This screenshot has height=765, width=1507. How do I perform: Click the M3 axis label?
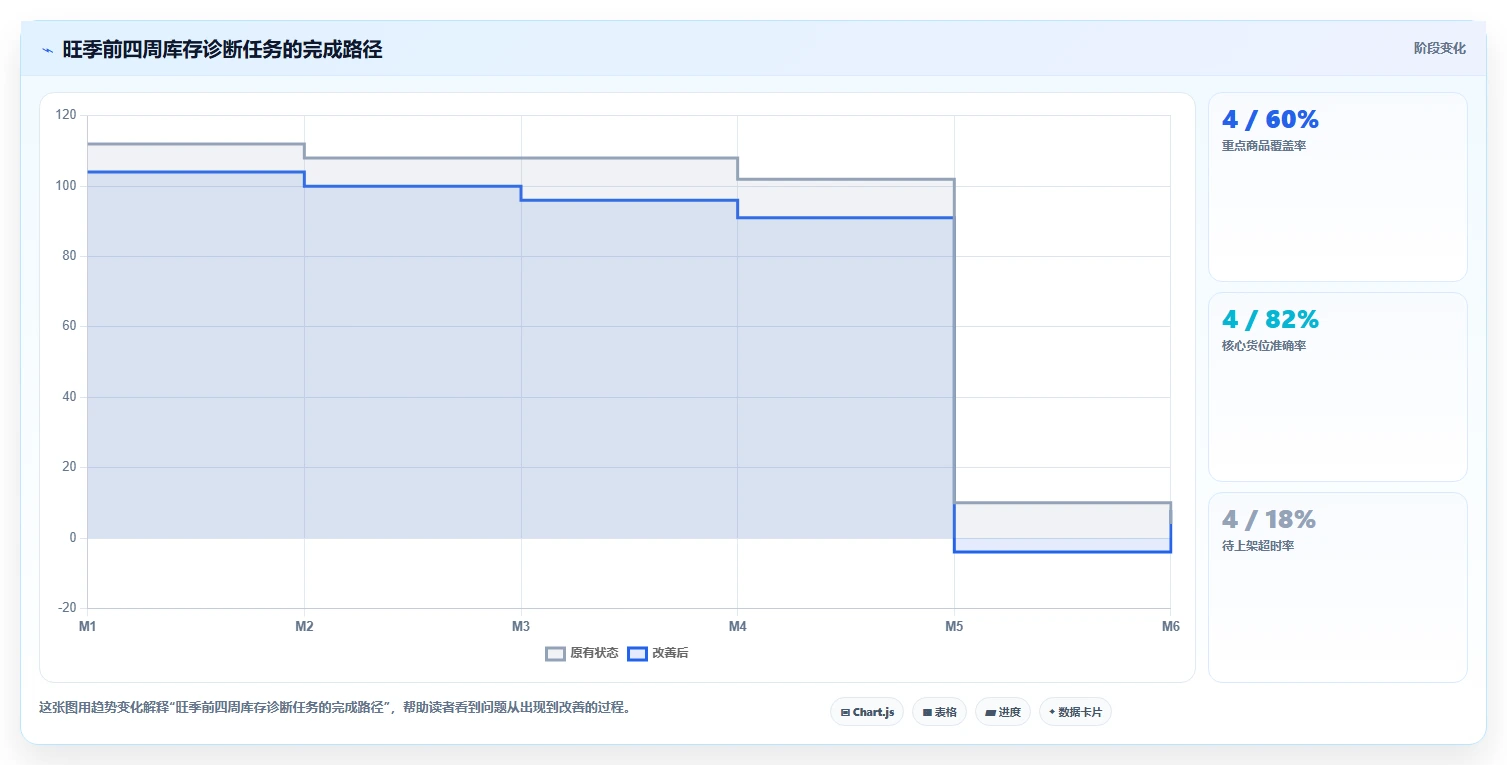coord(521,626)
